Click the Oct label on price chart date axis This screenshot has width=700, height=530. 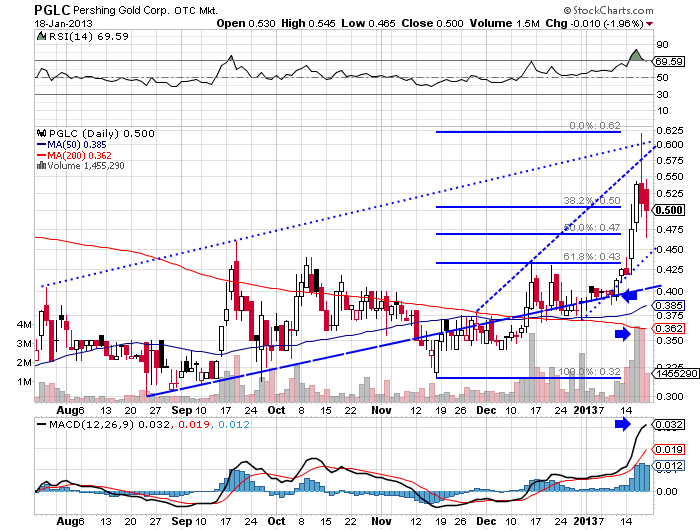pos(276,410)
